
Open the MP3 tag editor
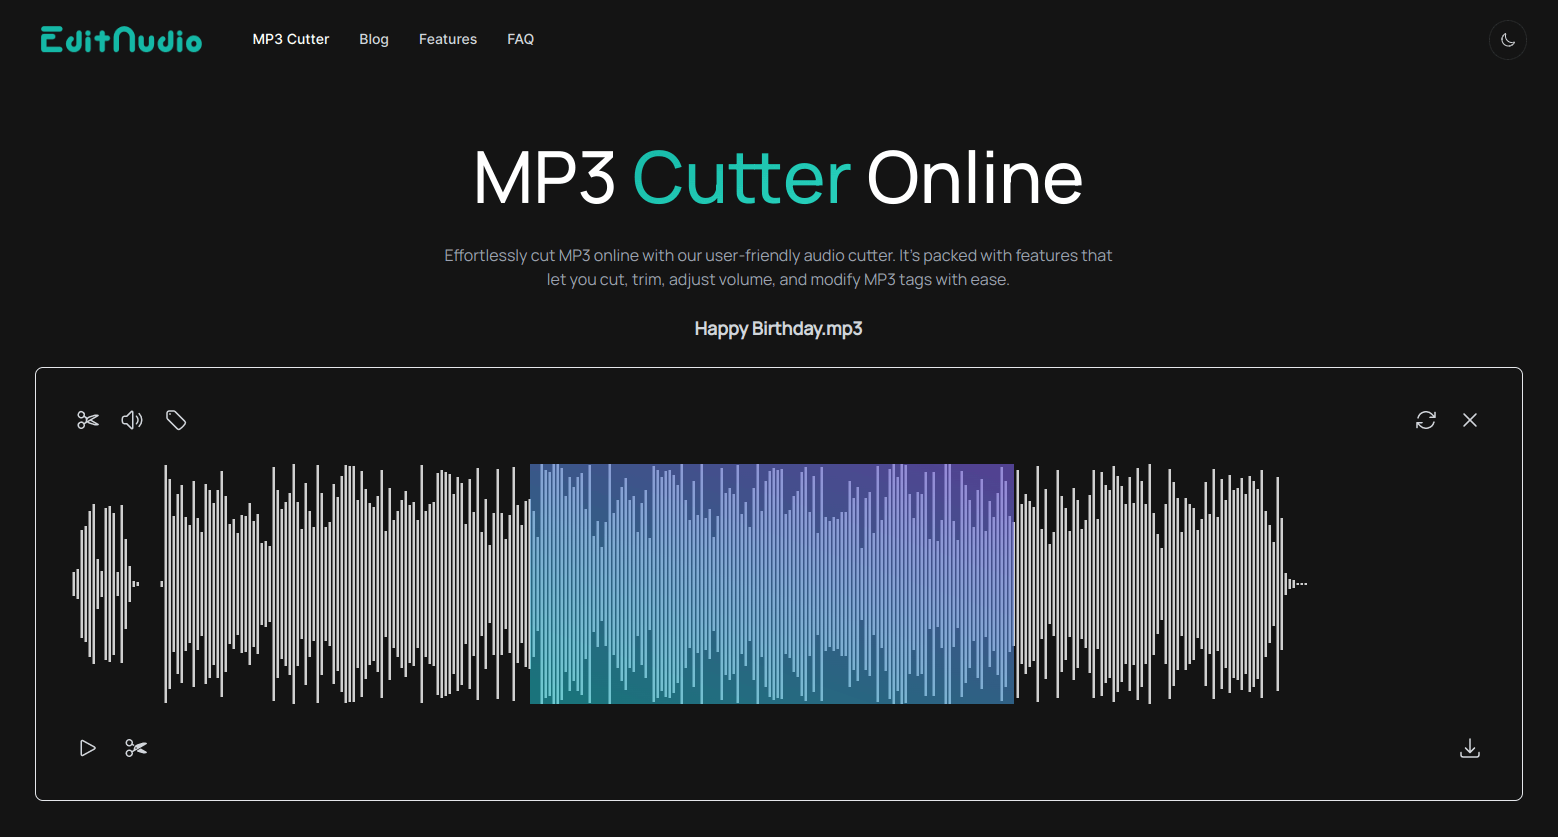(x=176, y=420)
